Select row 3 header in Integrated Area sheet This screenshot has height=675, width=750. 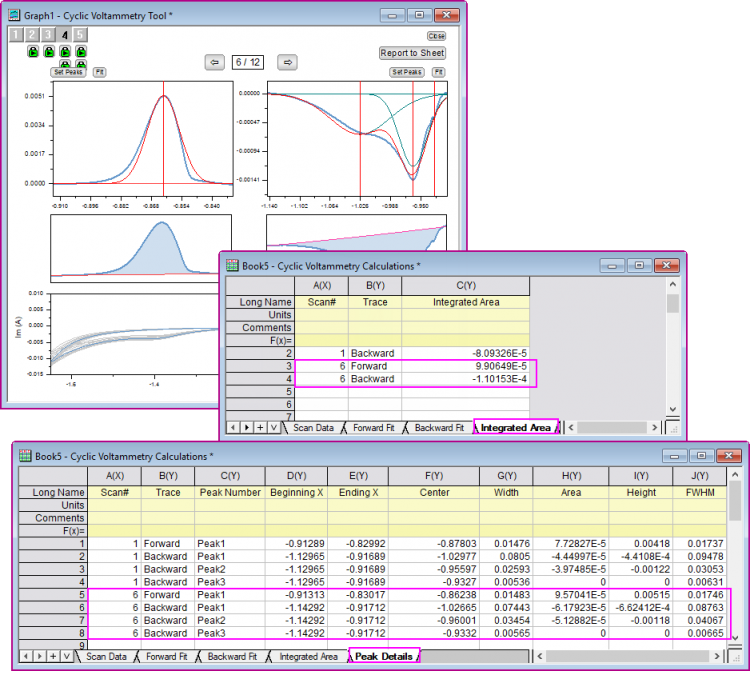coord(260,366)
